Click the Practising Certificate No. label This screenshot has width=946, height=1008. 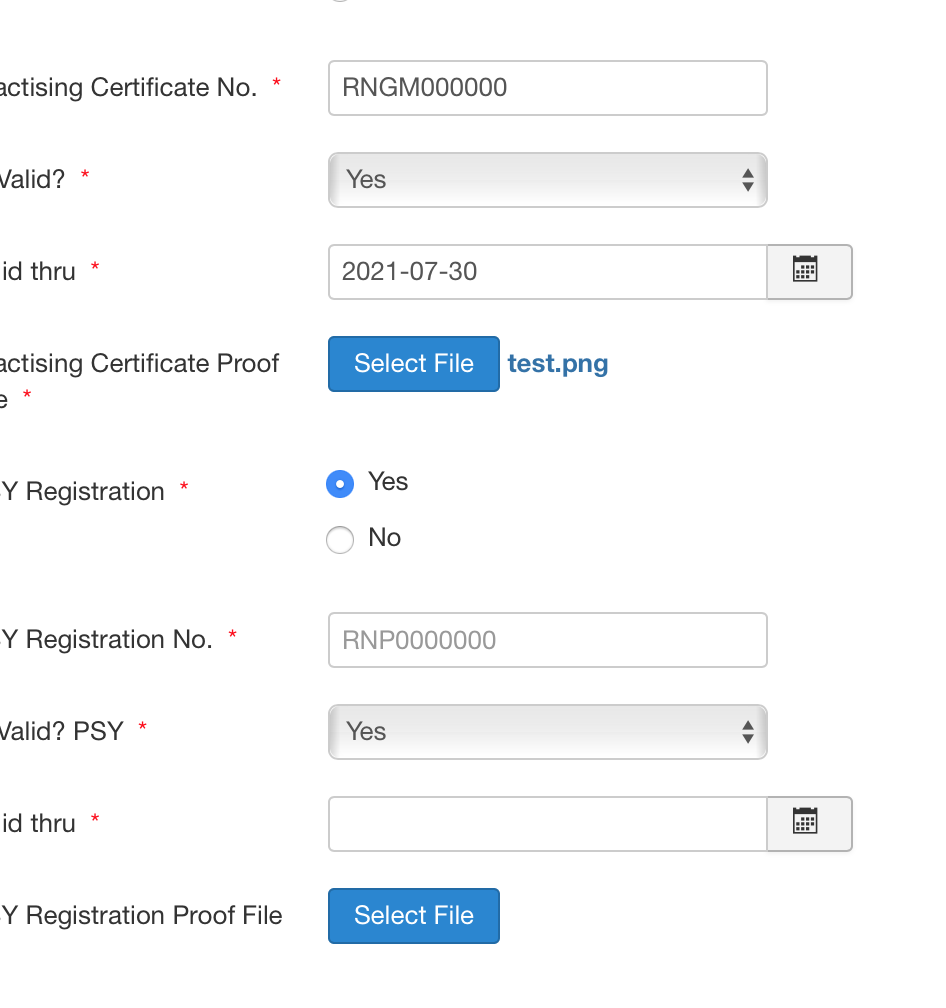coord(129,87)
